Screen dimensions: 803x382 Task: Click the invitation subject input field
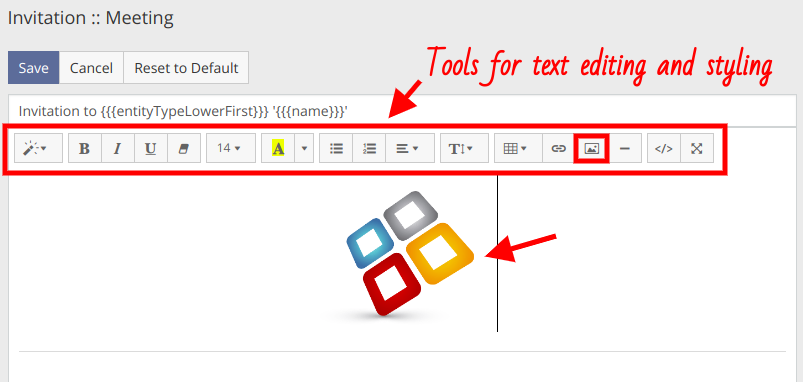coord(402,111)
